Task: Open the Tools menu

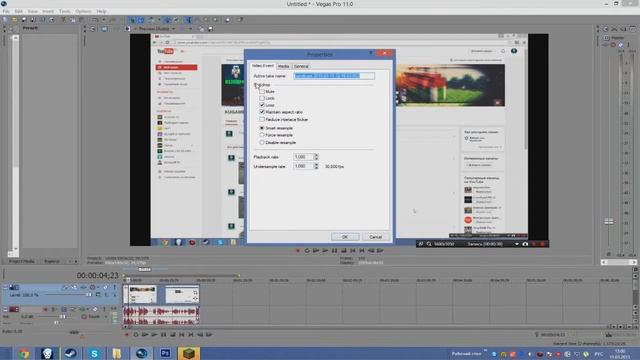Action: point(64,11)
